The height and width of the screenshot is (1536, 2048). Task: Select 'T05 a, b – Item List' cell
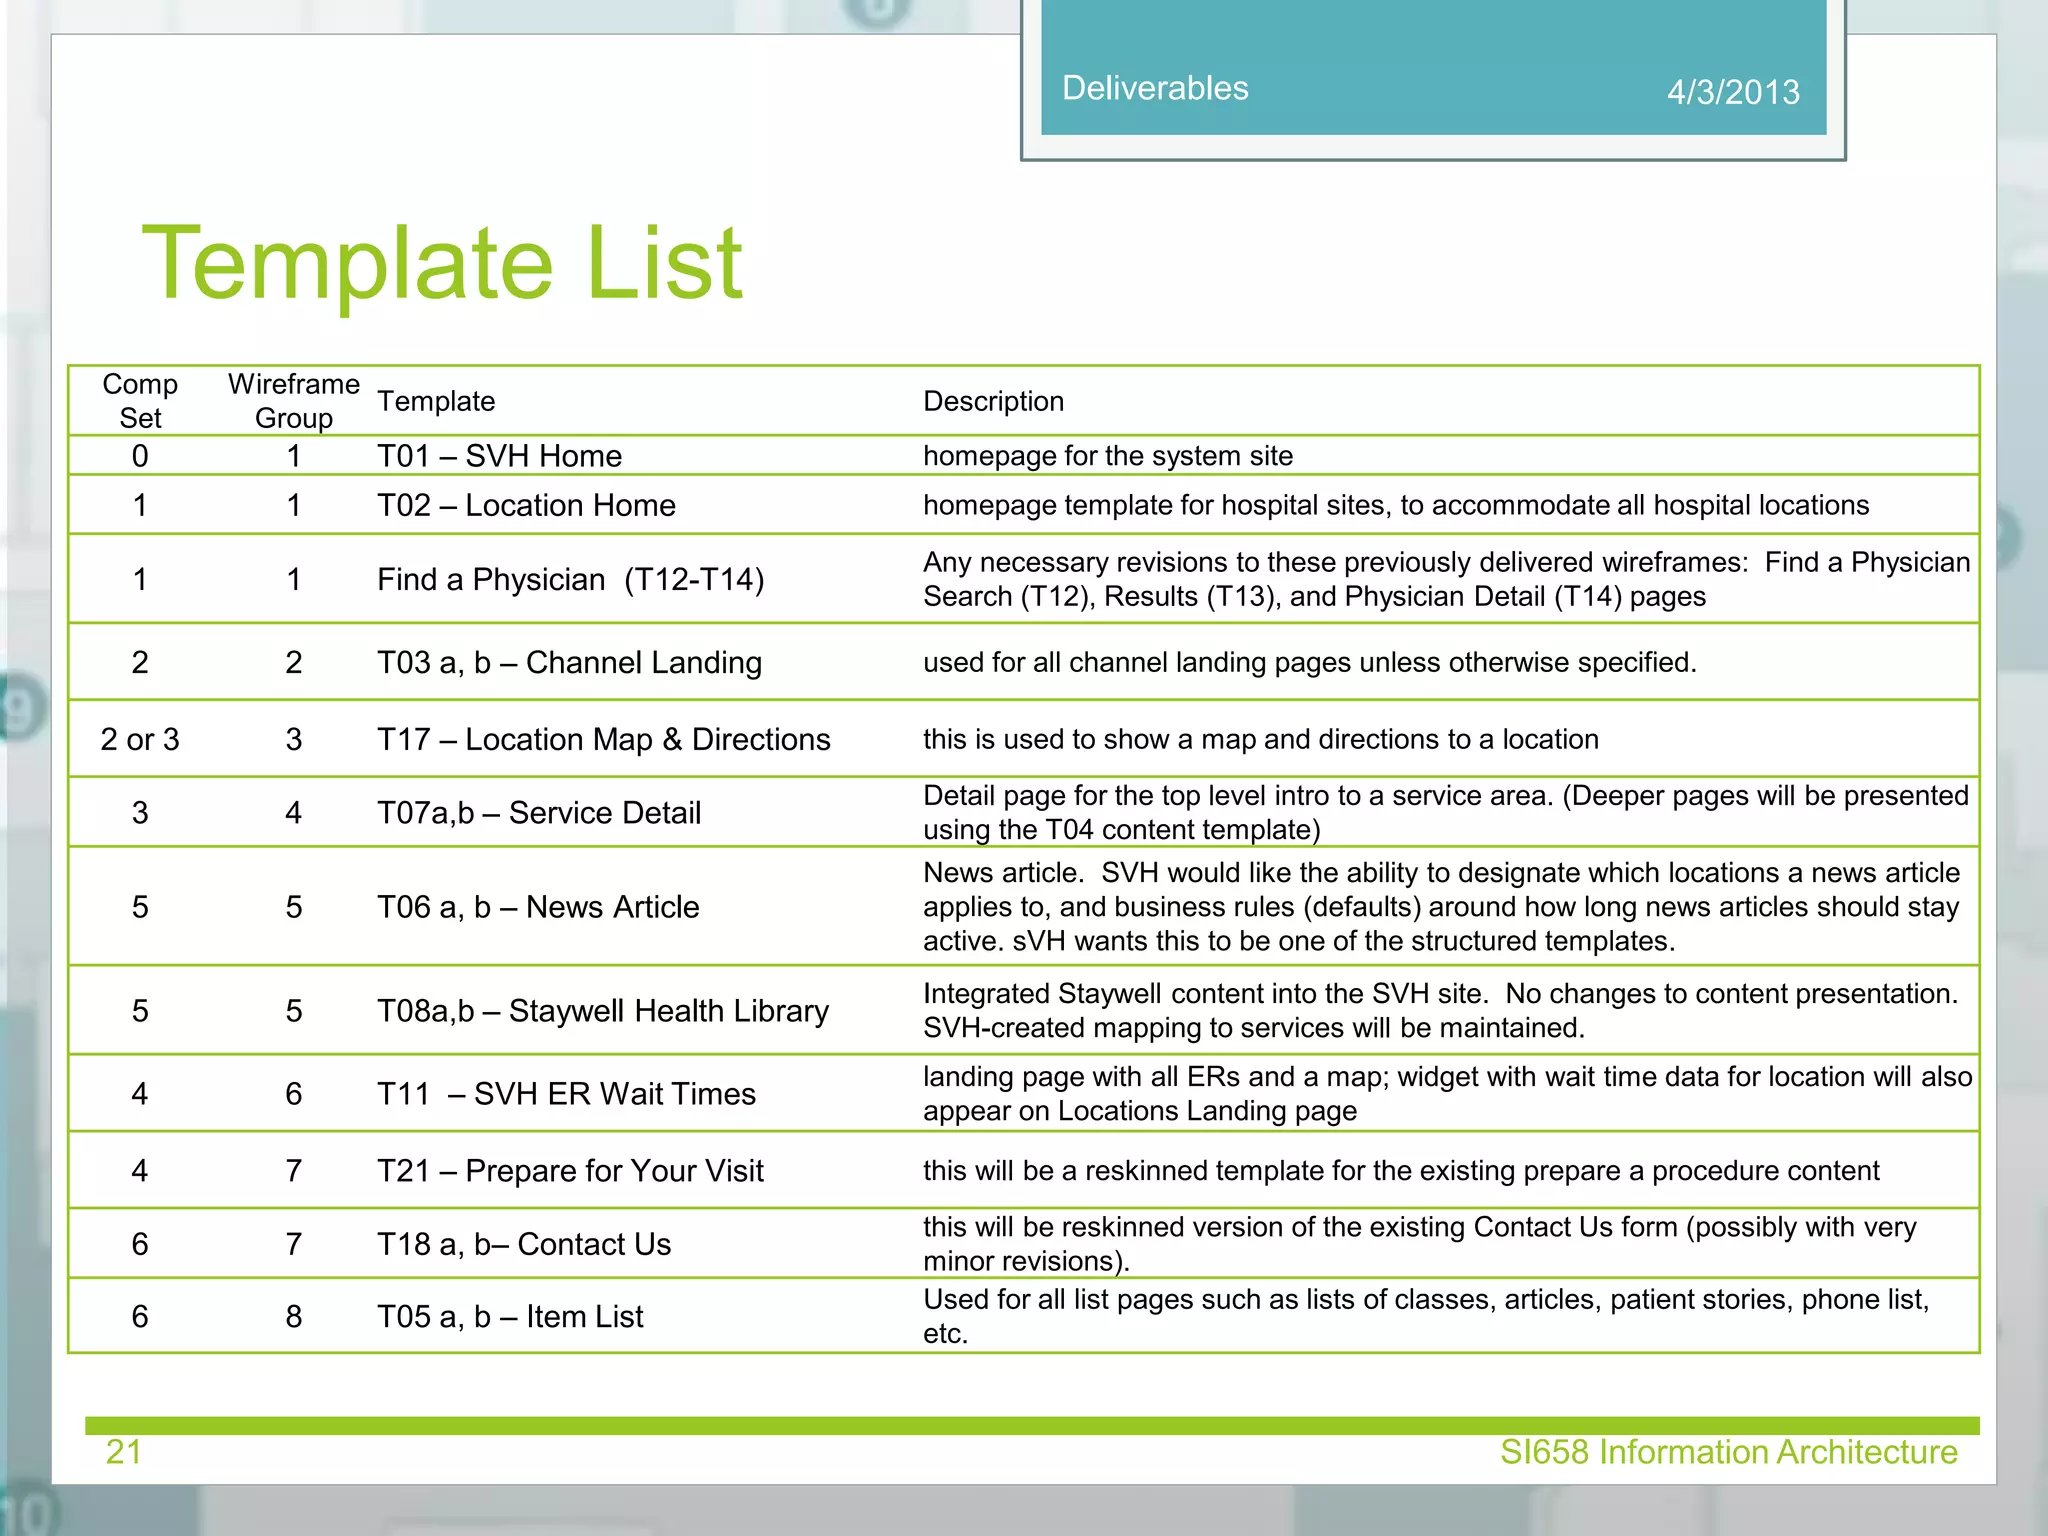[510, 1317]
